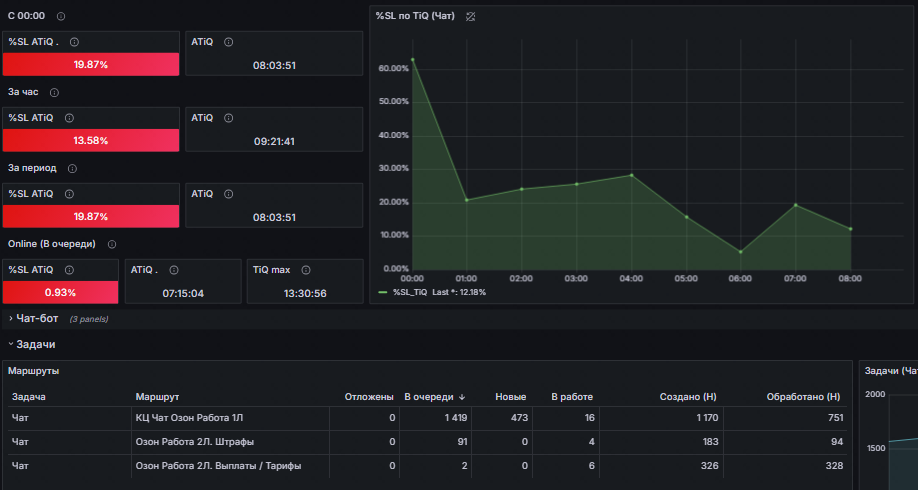This screenshot has height=490, width=918.
Task: Open the Маршруты panel title
Action: click(33, 371)
